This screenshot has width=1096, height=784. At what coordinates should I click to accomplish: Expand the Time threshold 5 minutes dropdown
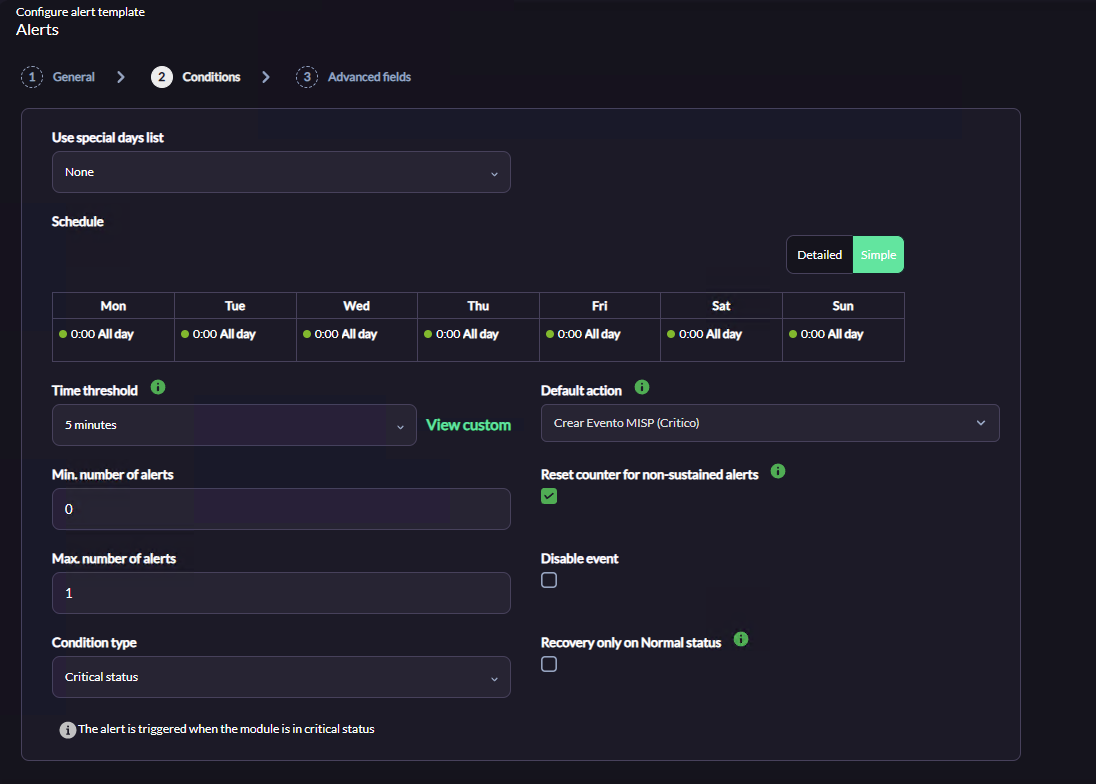[234, 425]
